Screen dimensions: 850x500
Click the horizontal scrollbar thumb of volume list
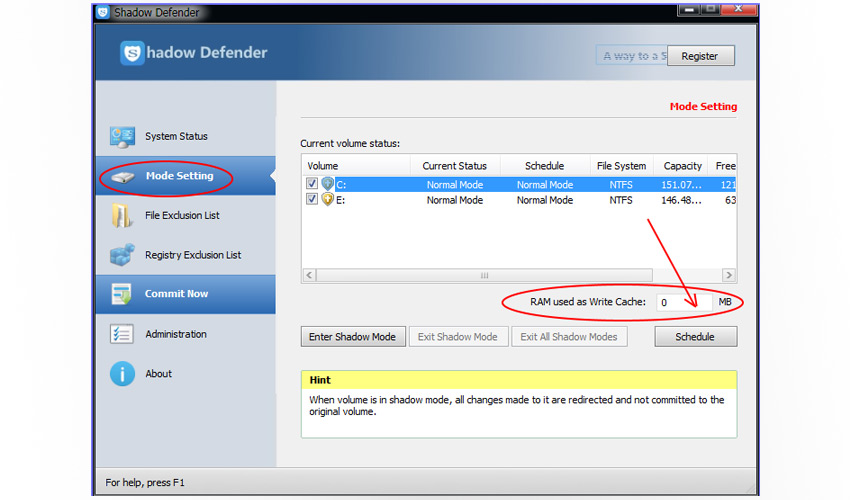(x=484, y=275)
